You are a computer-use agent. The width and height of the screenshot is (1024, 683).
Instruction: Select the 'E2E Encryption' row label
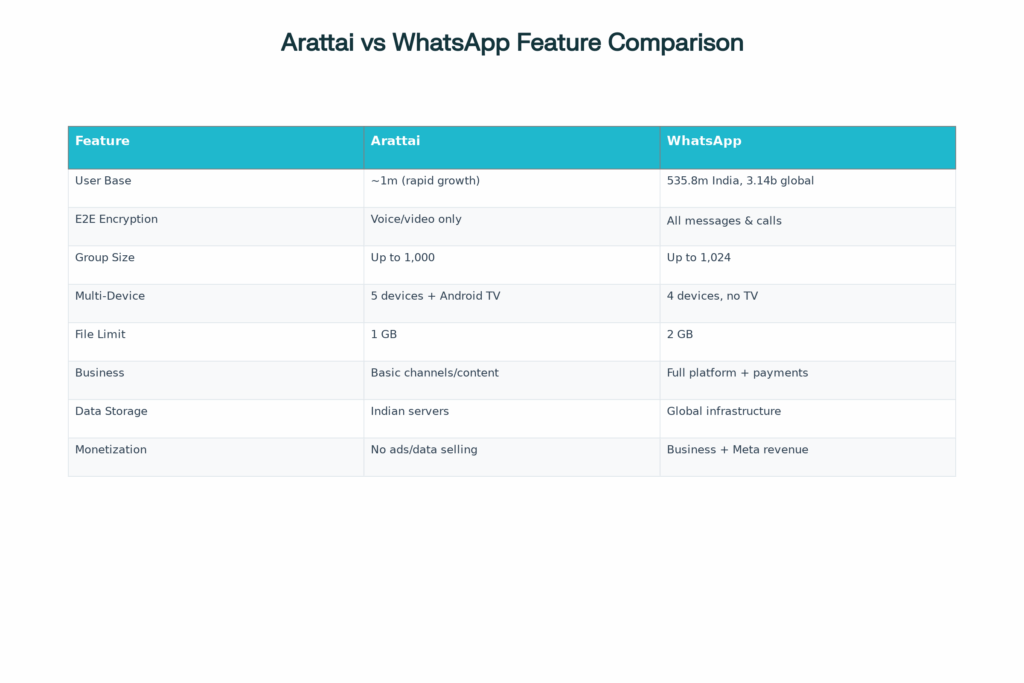click(116, 219)
